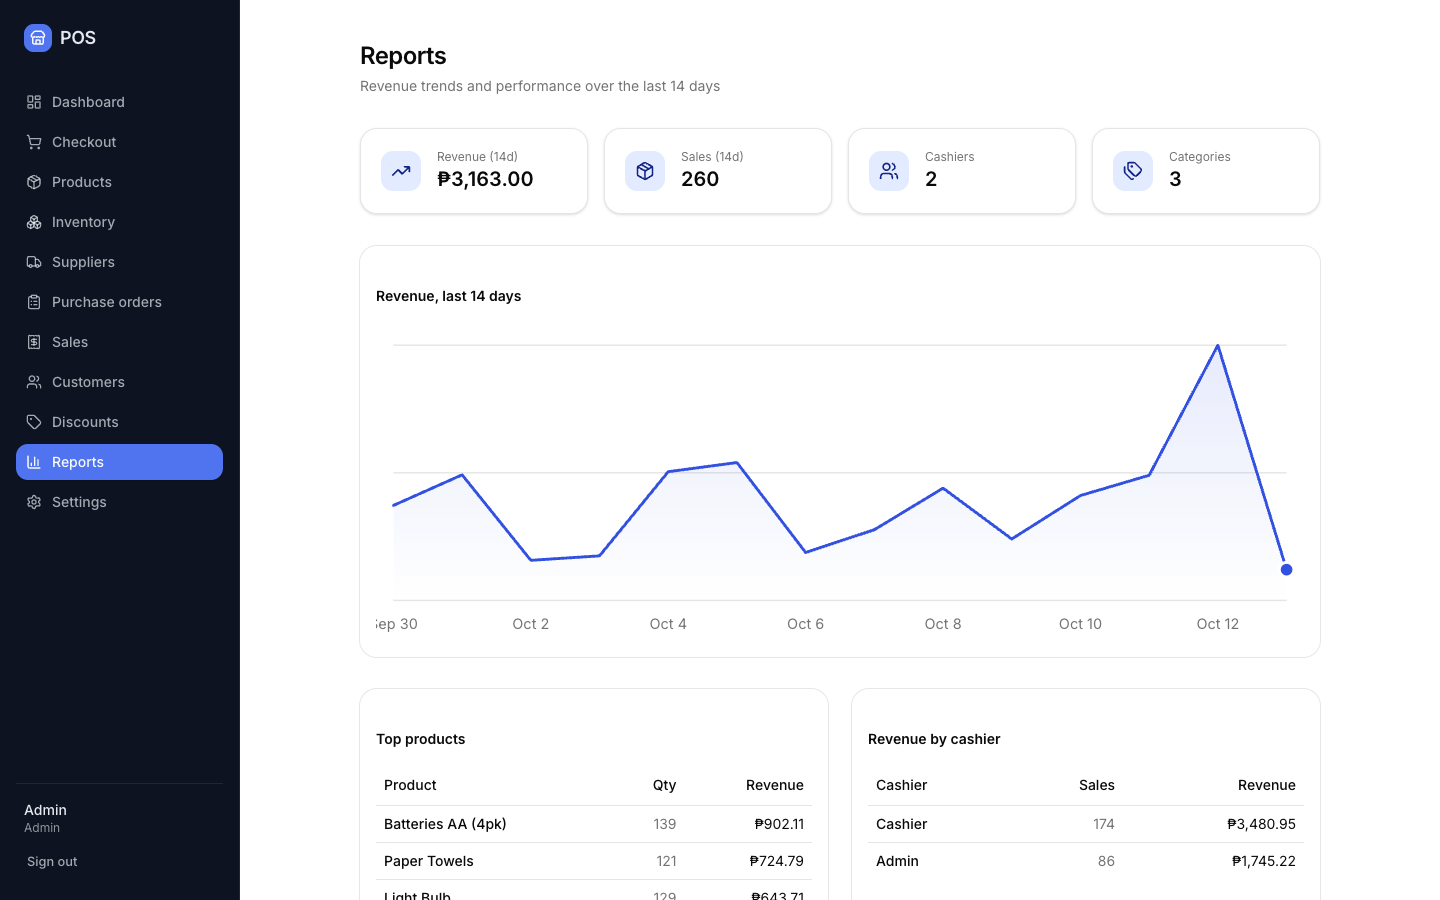The width and height of the screenshot is (1440, 900).
Task: Click the Revenue by cashier heading
Action: tap(934, 739)
